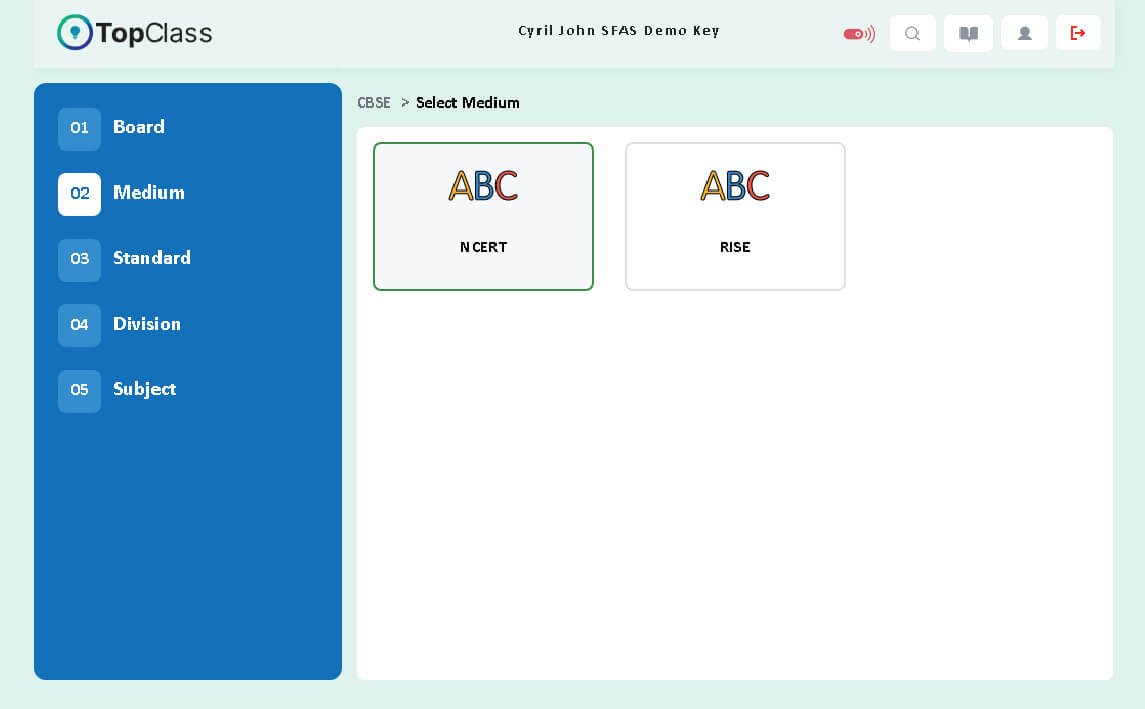
Task: Click the 01 number badge
Action: coord(80,129)
